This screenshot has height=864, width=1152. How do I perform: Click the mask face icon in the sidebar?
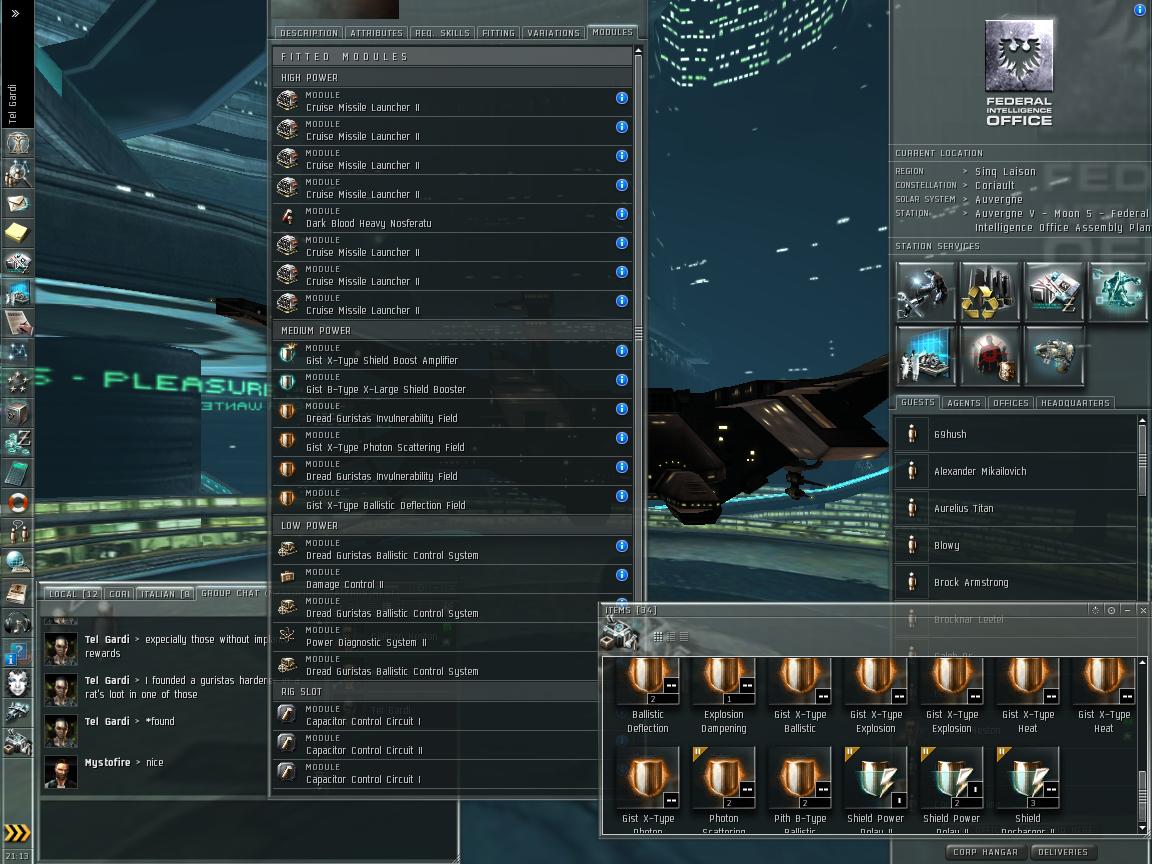tap(18, 683)
